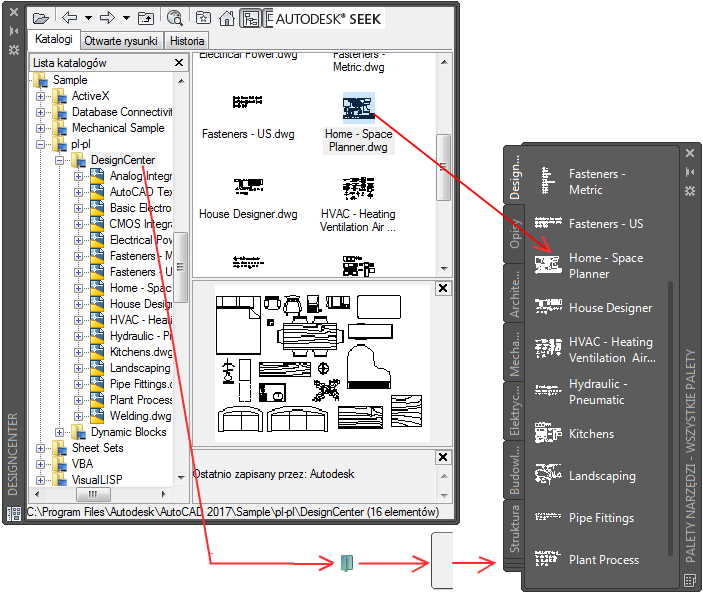
Task: Open the Elektryc... palette tab
Action: pos(515,411)
